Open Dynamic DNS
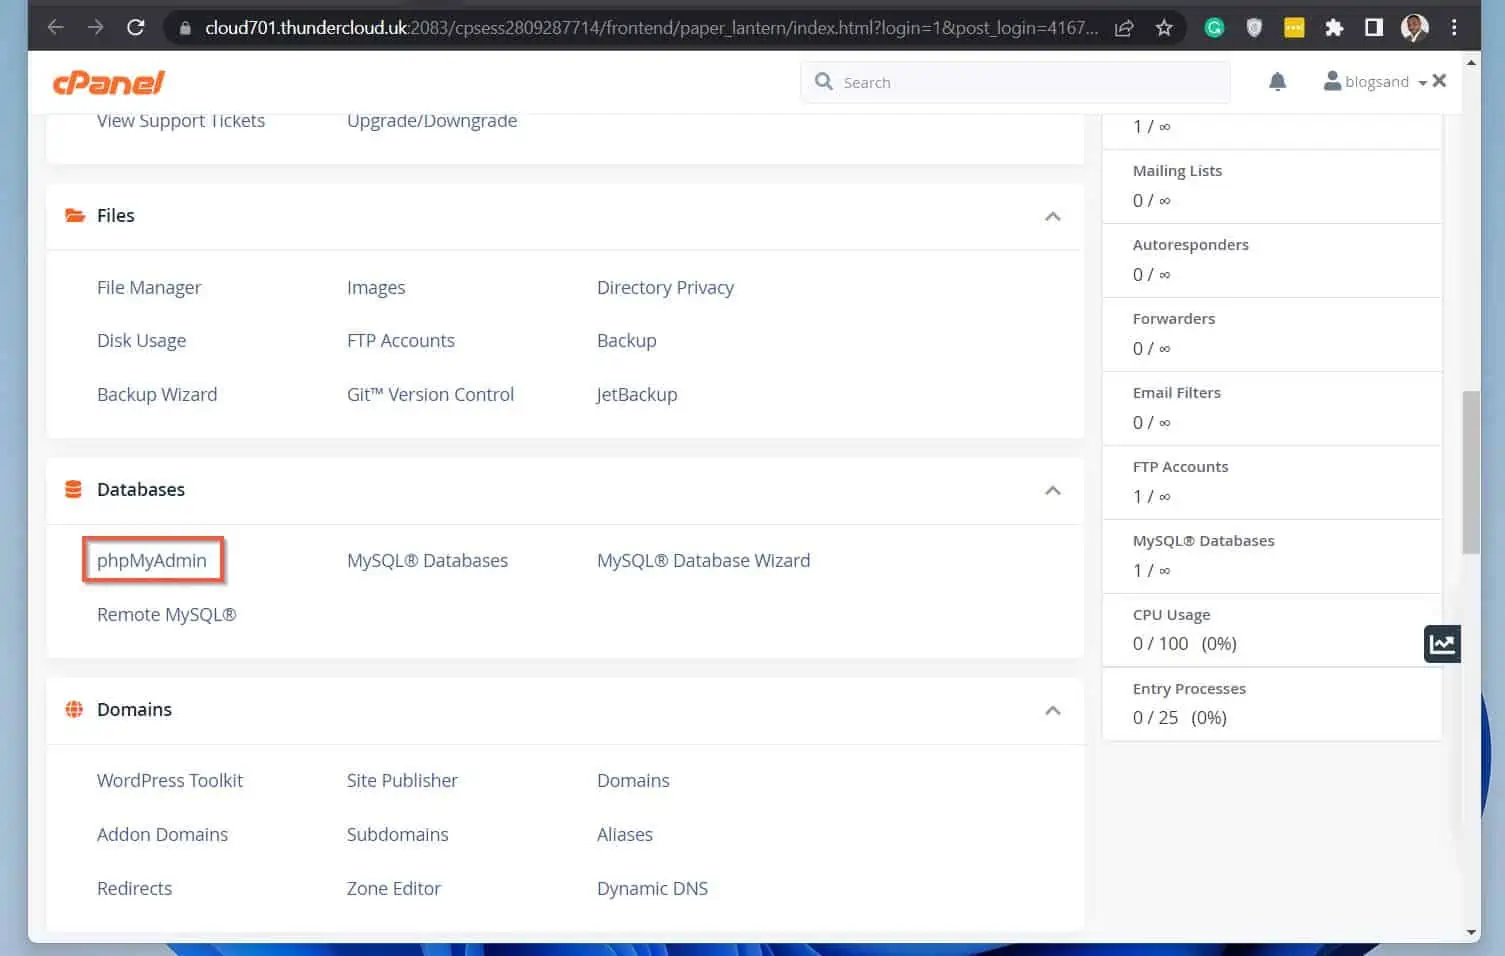Viewport: 1505px width, 956px height. pyautogui.click(x=652, y=888)
